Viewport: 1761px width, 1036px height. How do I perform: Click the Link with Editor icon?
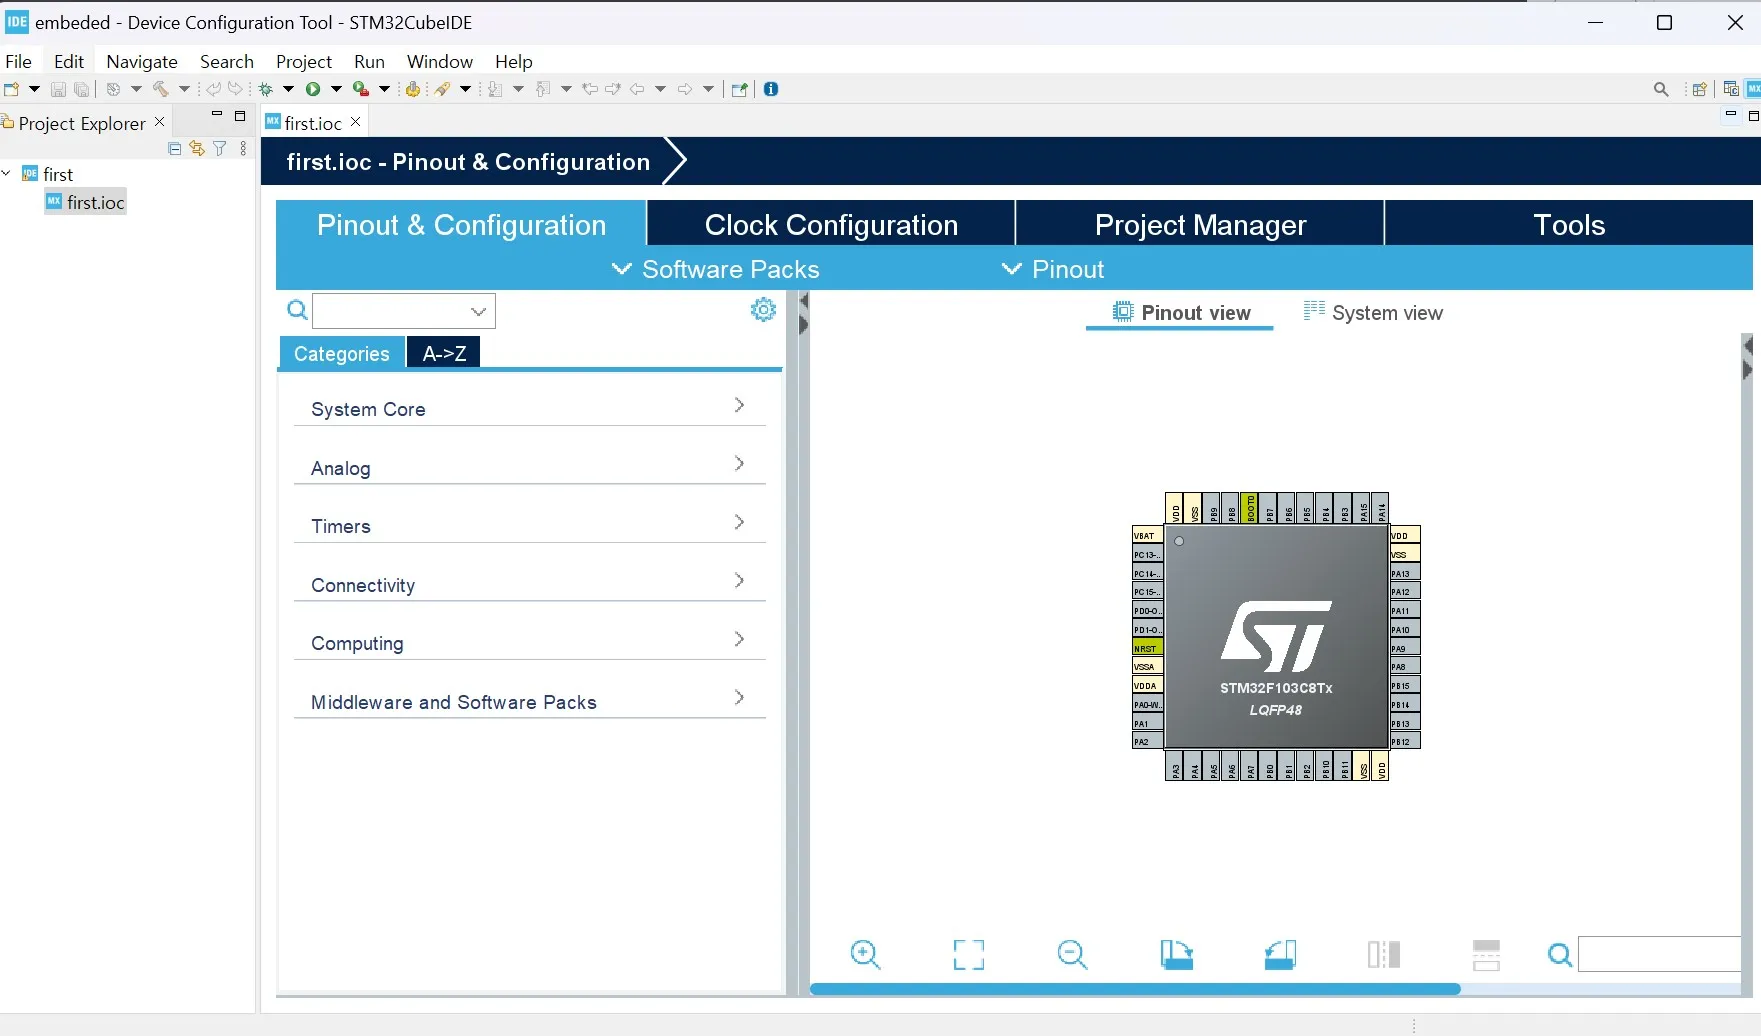point(197,148)
